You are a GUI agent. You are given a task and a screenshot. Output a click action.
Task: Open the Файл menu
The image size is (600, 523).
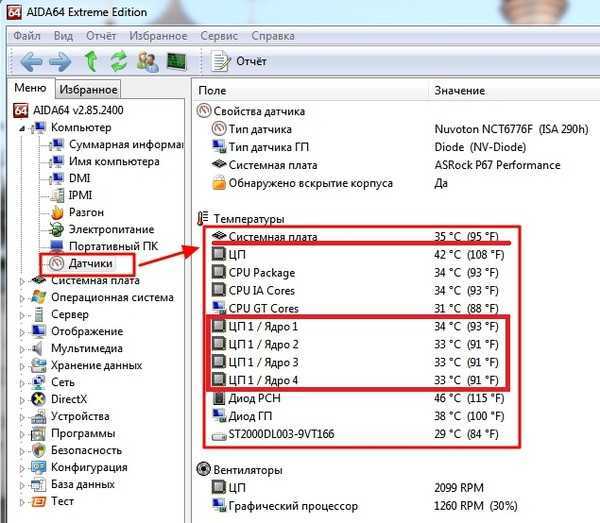point(27,36)
